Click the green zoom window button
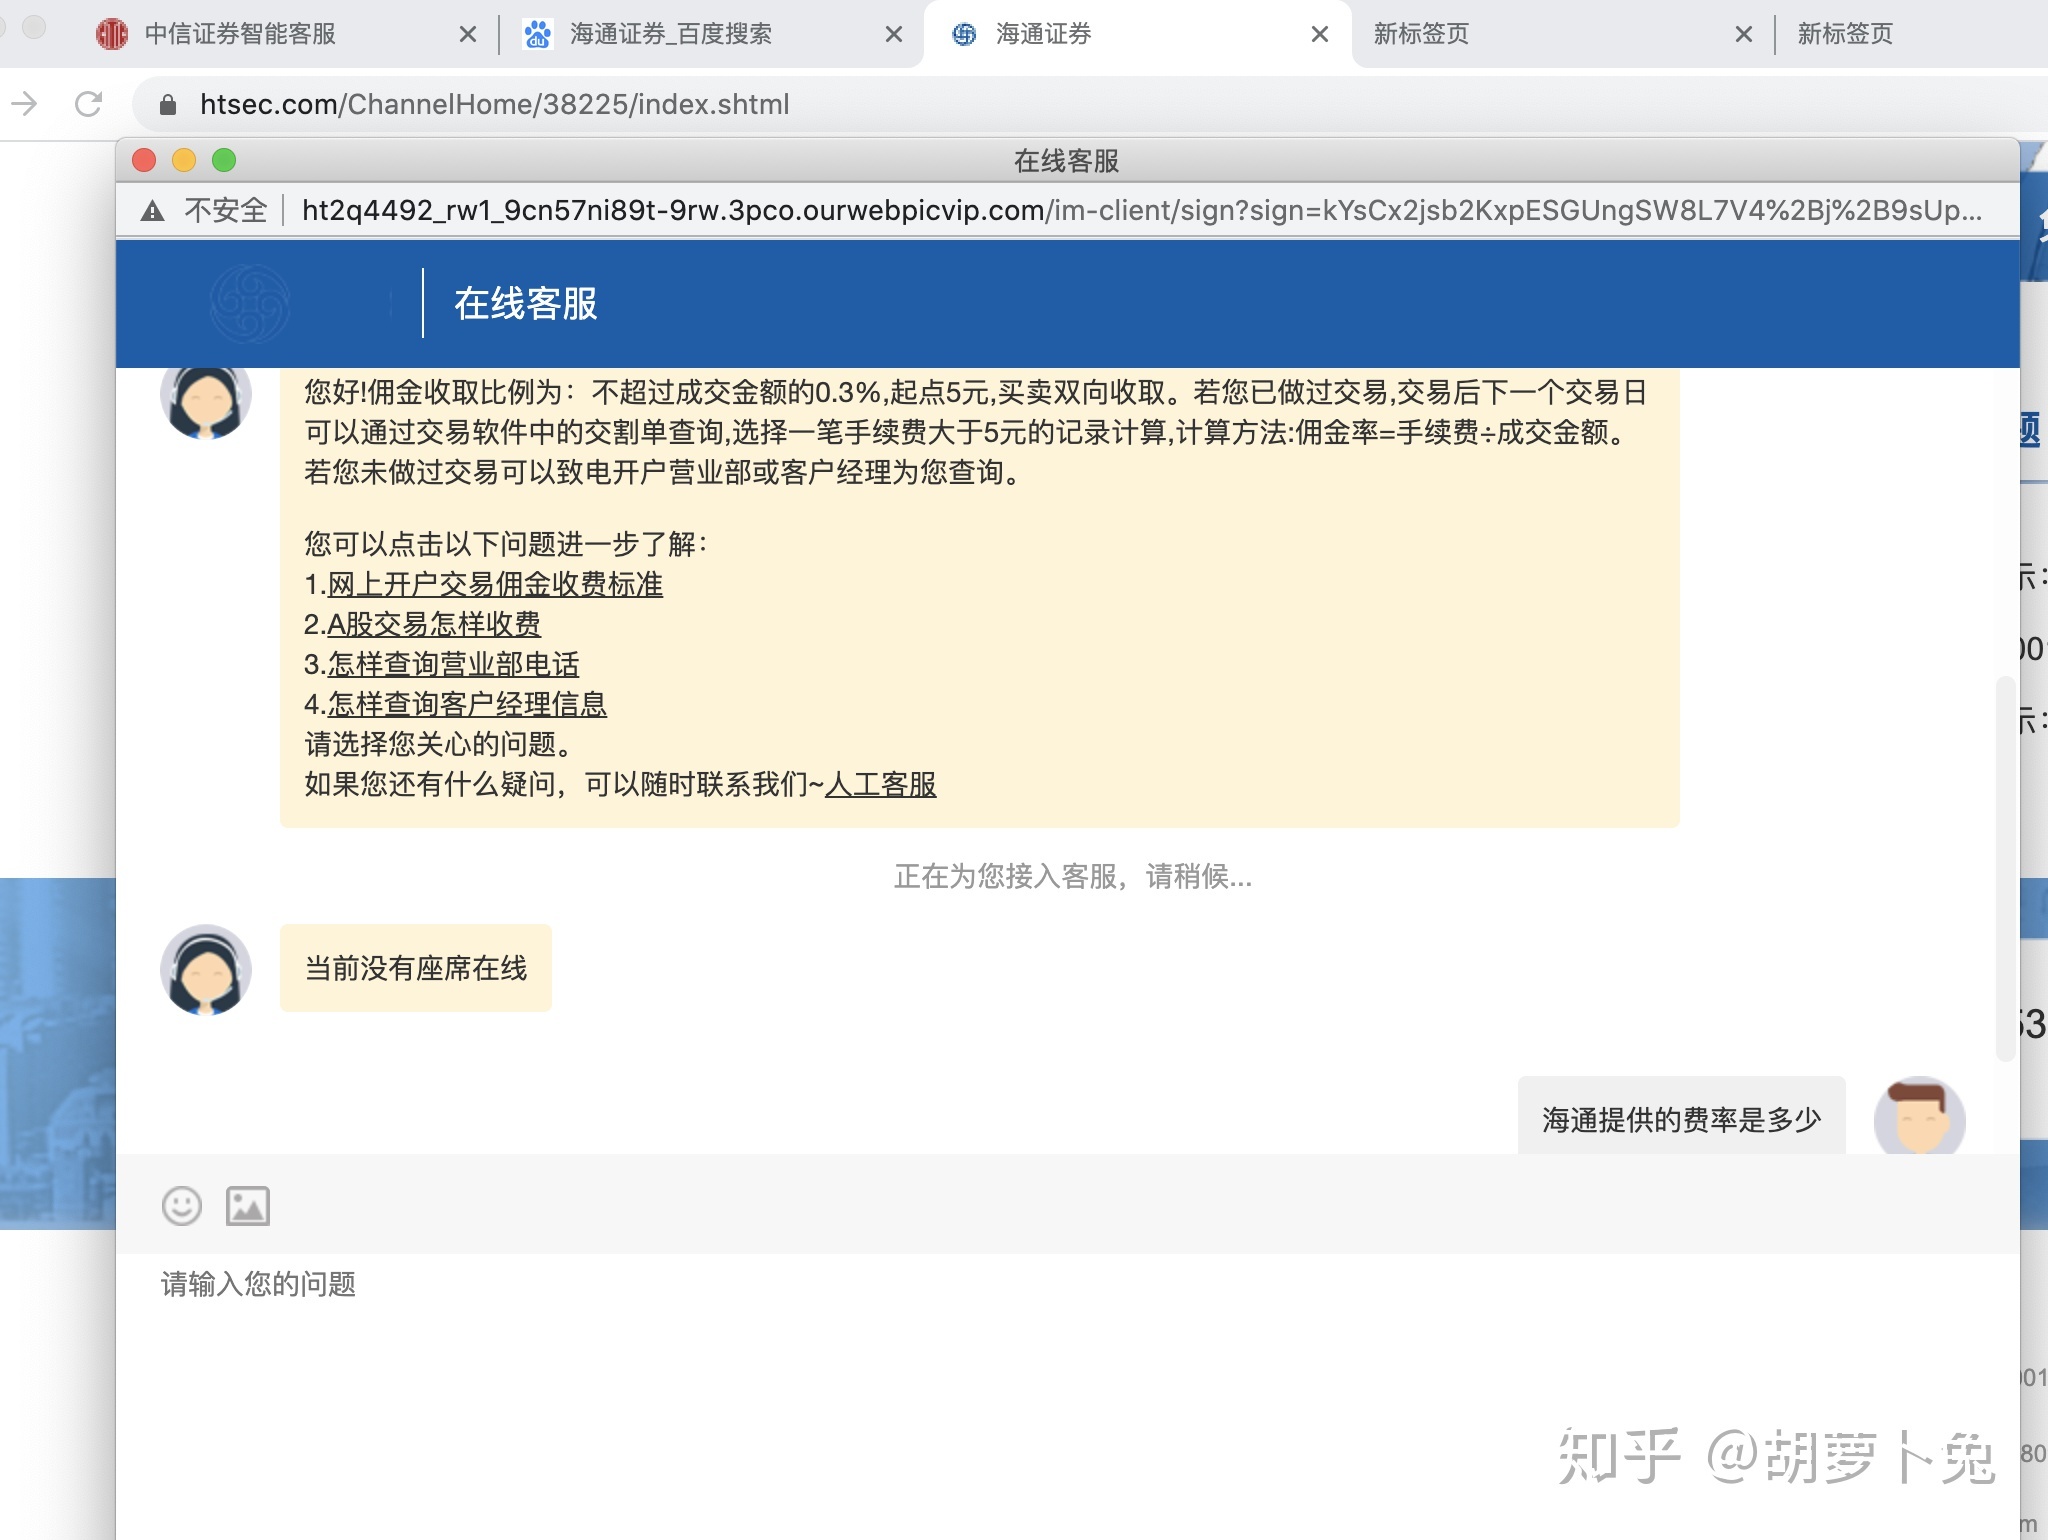The width and height of the screenshot is (2048, 1540). pos(224,160)
